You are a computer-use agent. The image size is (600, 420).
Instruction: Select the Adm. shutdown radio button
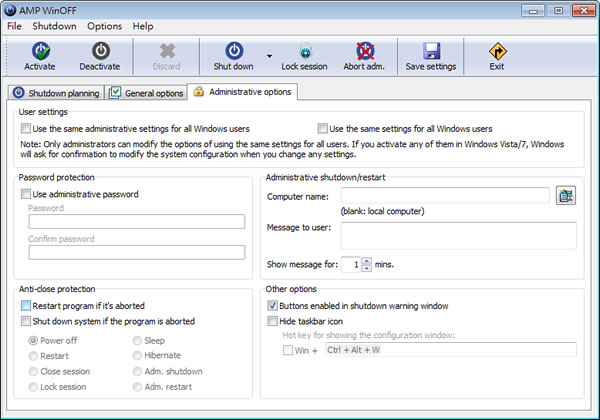[x=137, y=371]
